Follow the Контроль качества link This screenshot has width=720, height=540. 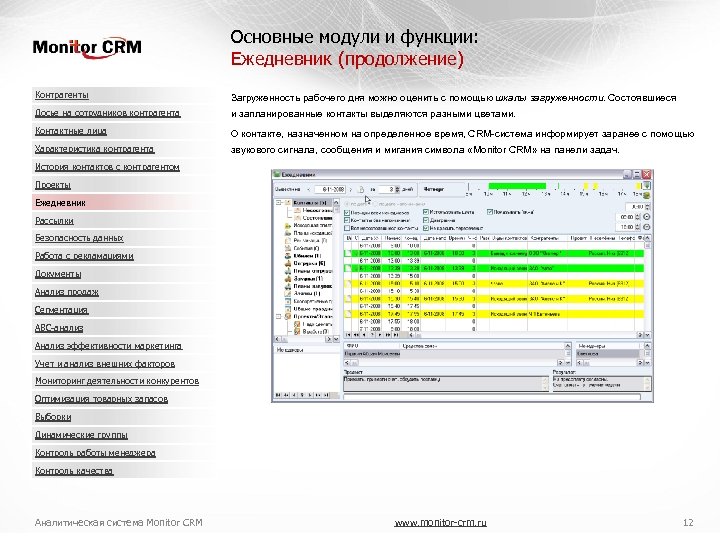[x=74, y=471]
